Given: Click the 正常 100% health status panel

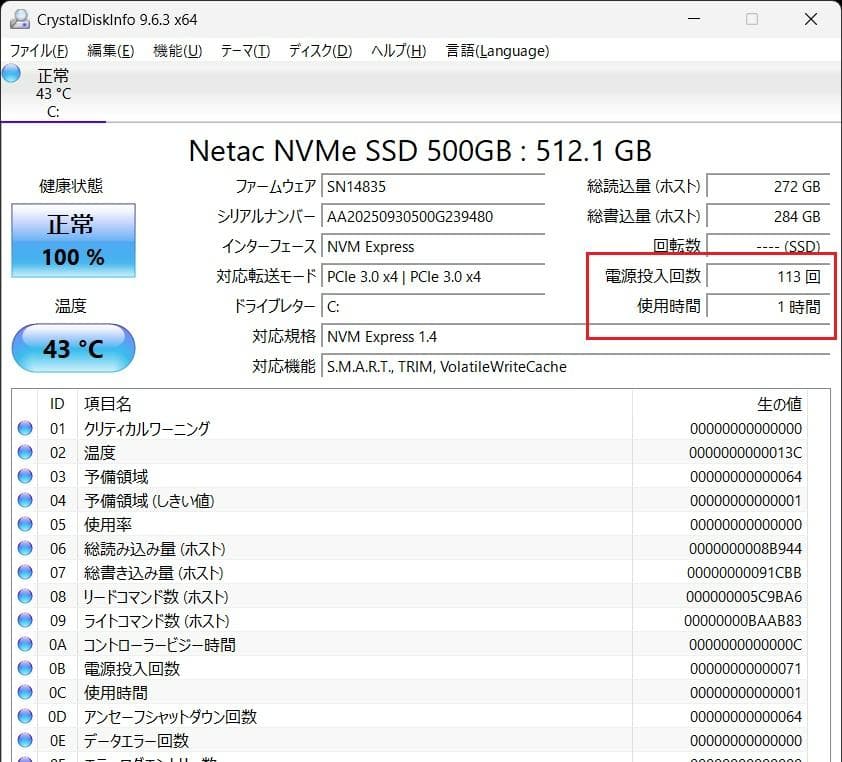Looking at the screenshot, I should tap(72, 241).
